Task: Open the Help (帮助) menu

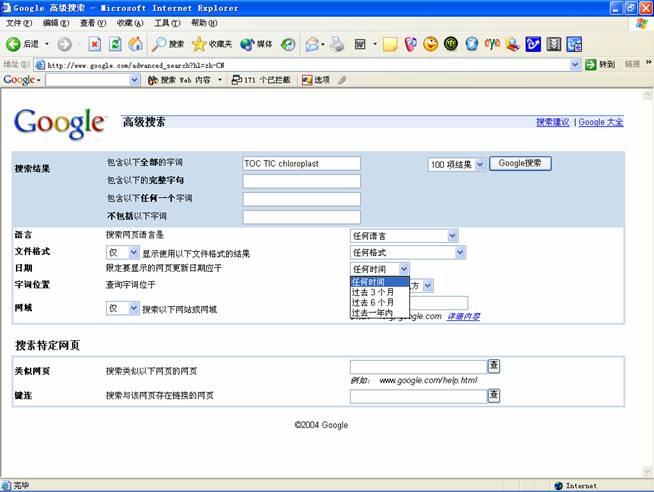Action: tap(204, 23)
